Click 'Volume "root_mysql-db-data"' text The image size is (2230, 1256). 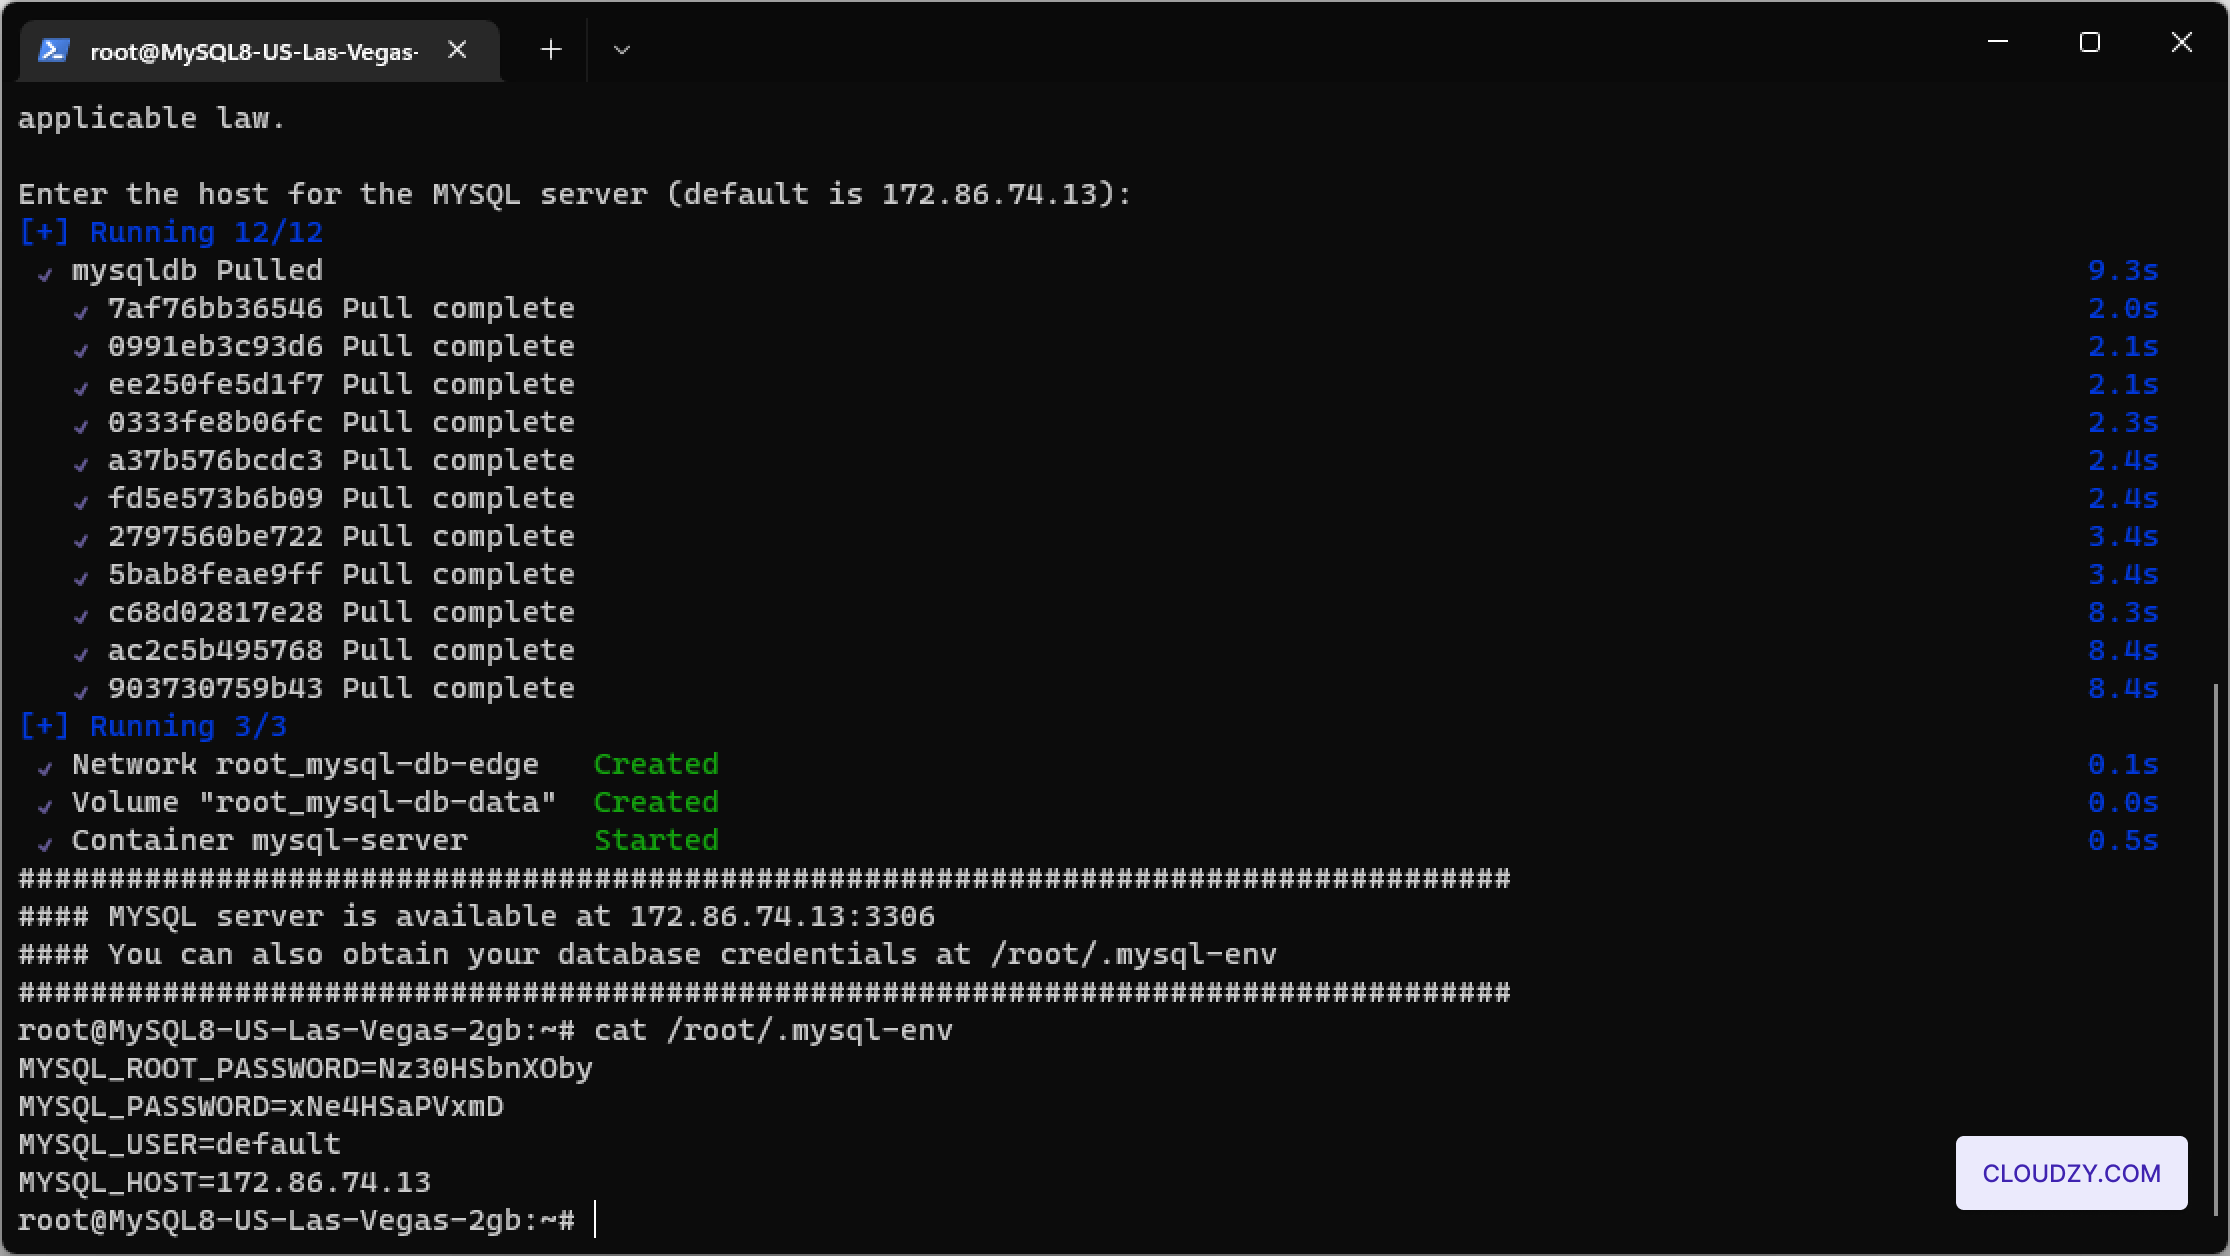coord(314,803)
